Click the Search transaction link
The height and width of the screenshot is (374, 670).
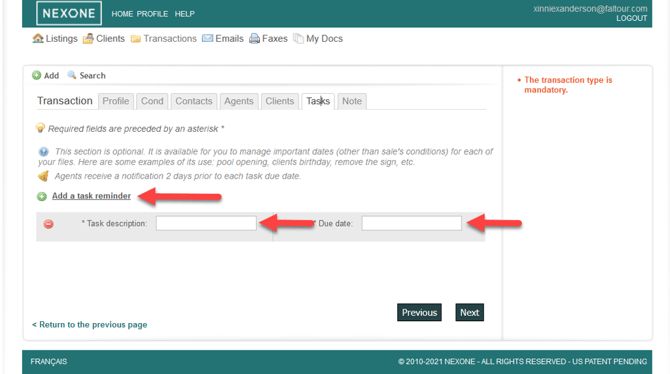[x=92, y=76]
